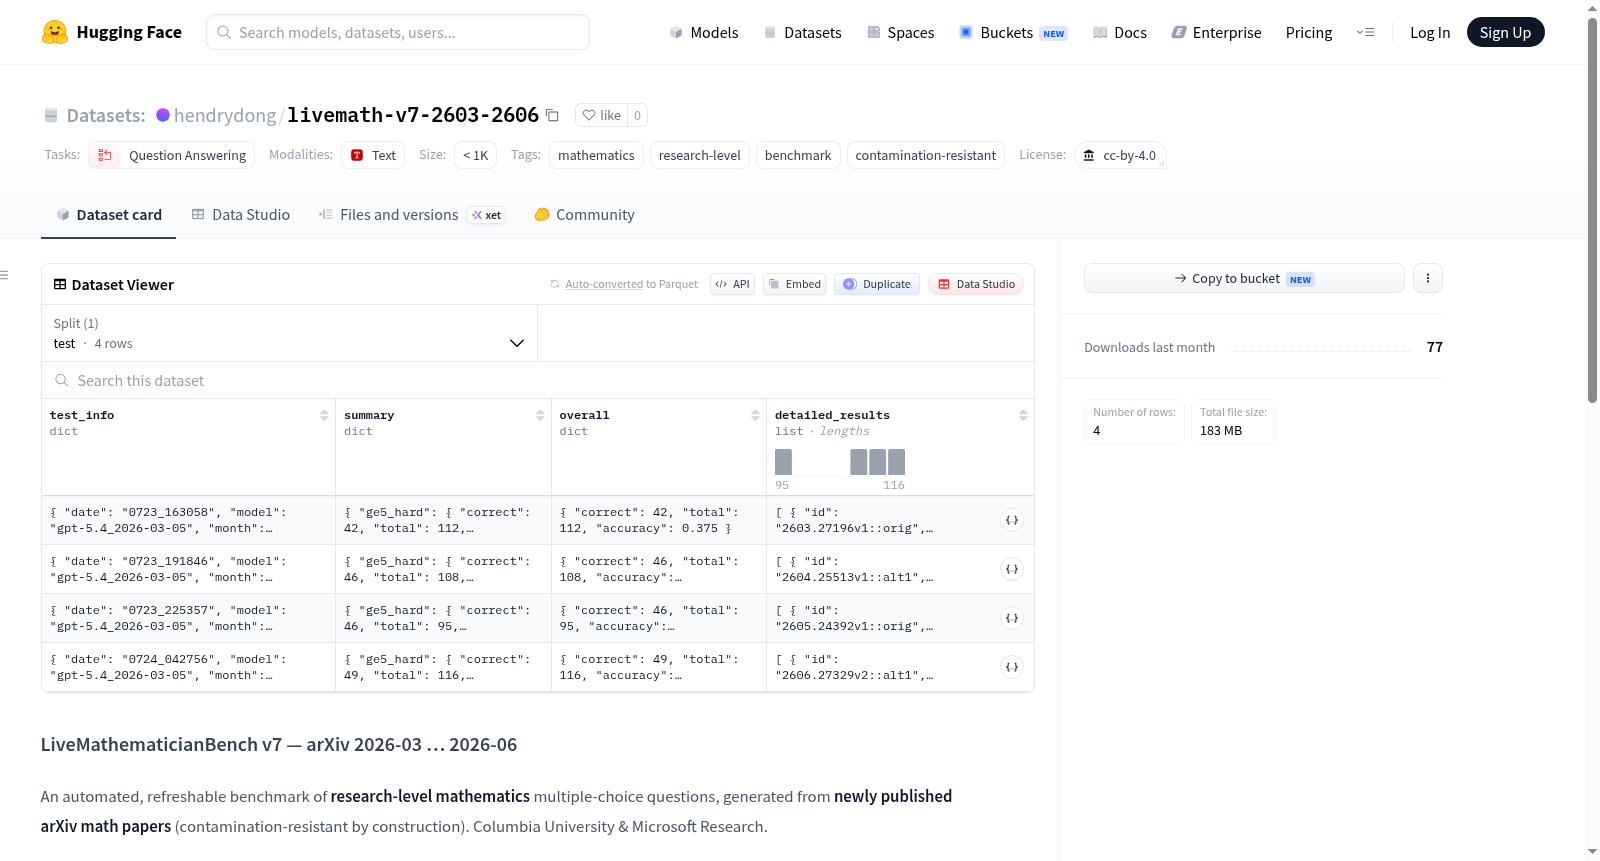Click the like count number
This screenshot has height=861, width=1600.
point(637,115)
